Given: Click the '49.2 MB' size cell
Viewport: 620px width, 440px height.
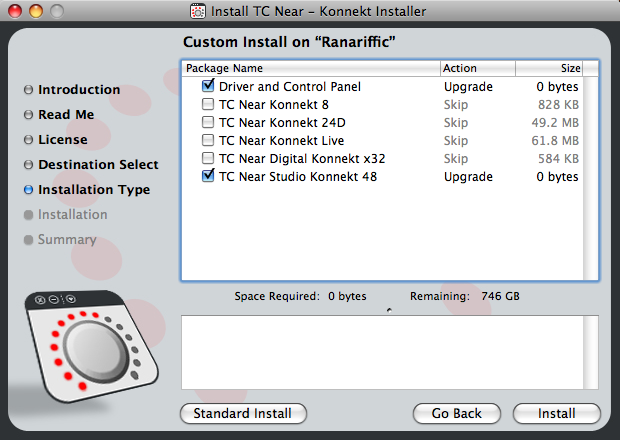Looking at the screenshot, I should click(555, 123).
